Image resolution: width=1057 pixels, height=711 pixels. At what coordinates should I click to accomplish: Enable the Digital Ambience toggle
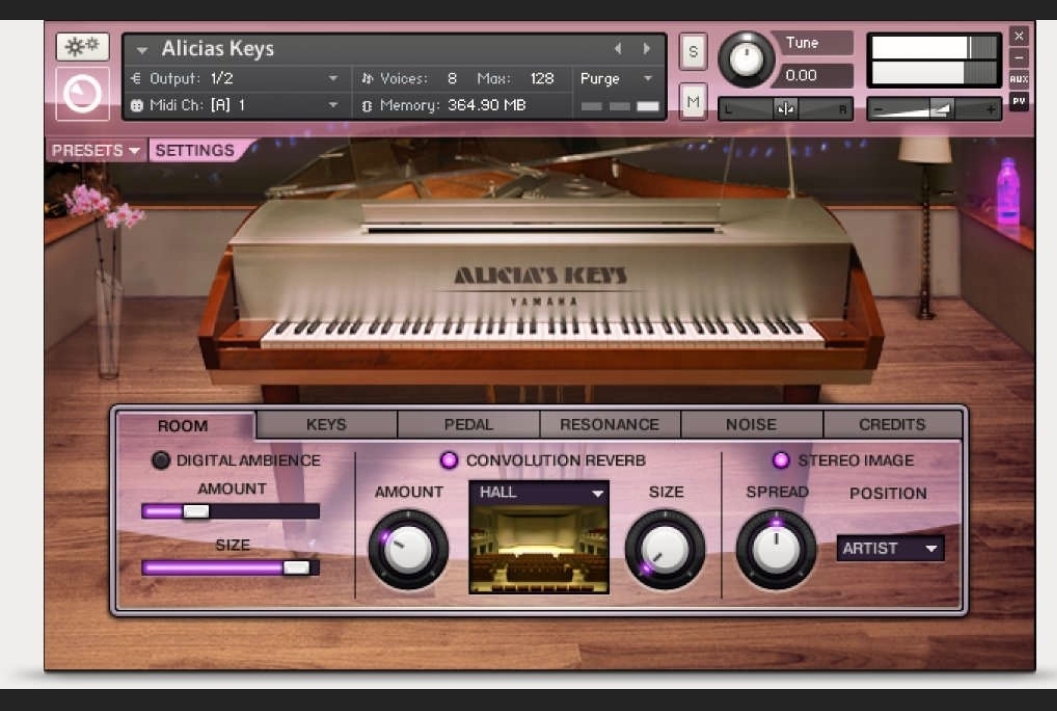(x=160, y=460)
